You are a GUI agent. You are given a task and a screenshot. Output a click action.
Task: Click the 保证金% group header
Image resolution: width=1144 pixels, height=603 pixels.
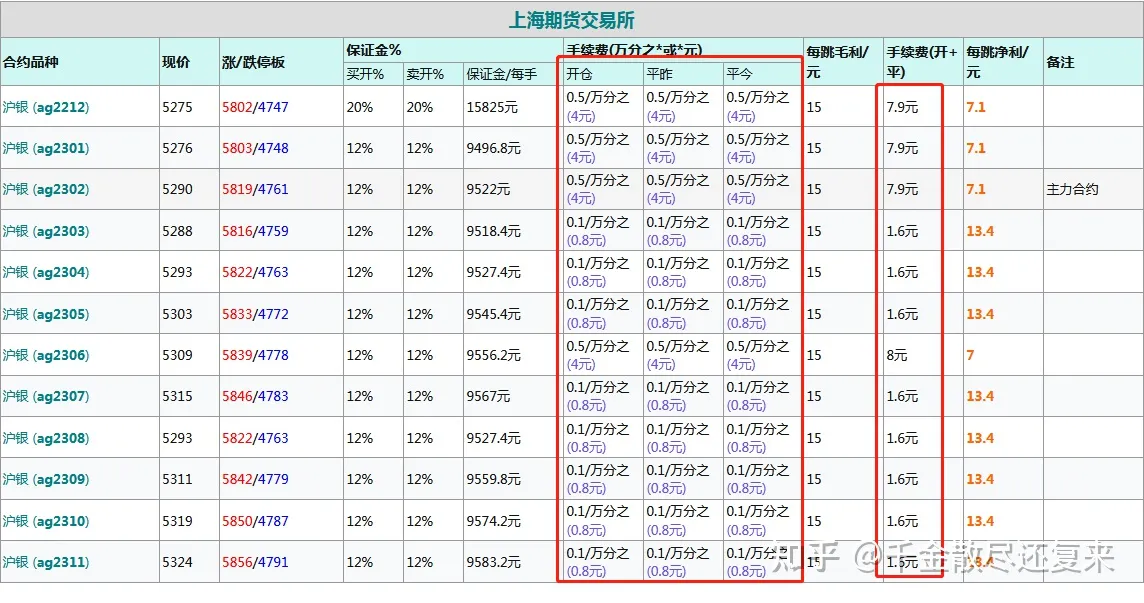tap(374, 50)
